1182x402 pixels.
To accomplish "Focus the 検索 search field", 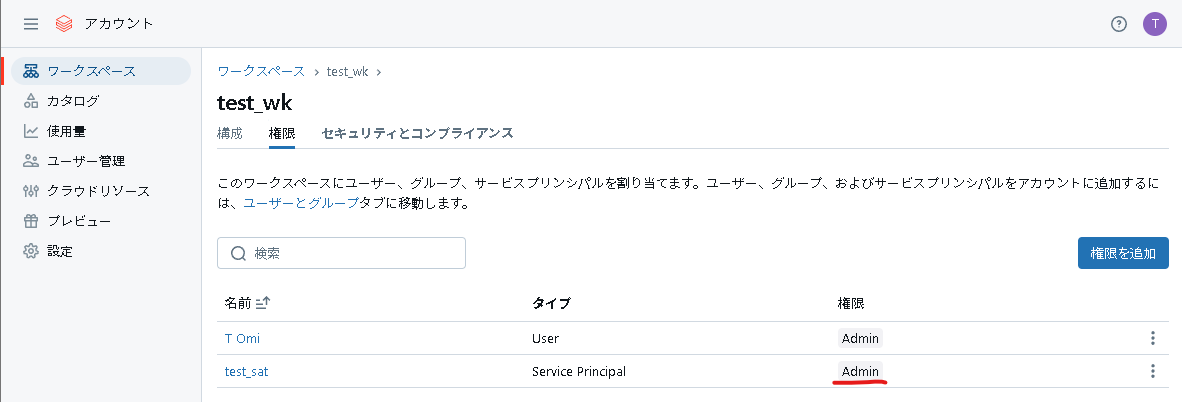I will [342, 253].
